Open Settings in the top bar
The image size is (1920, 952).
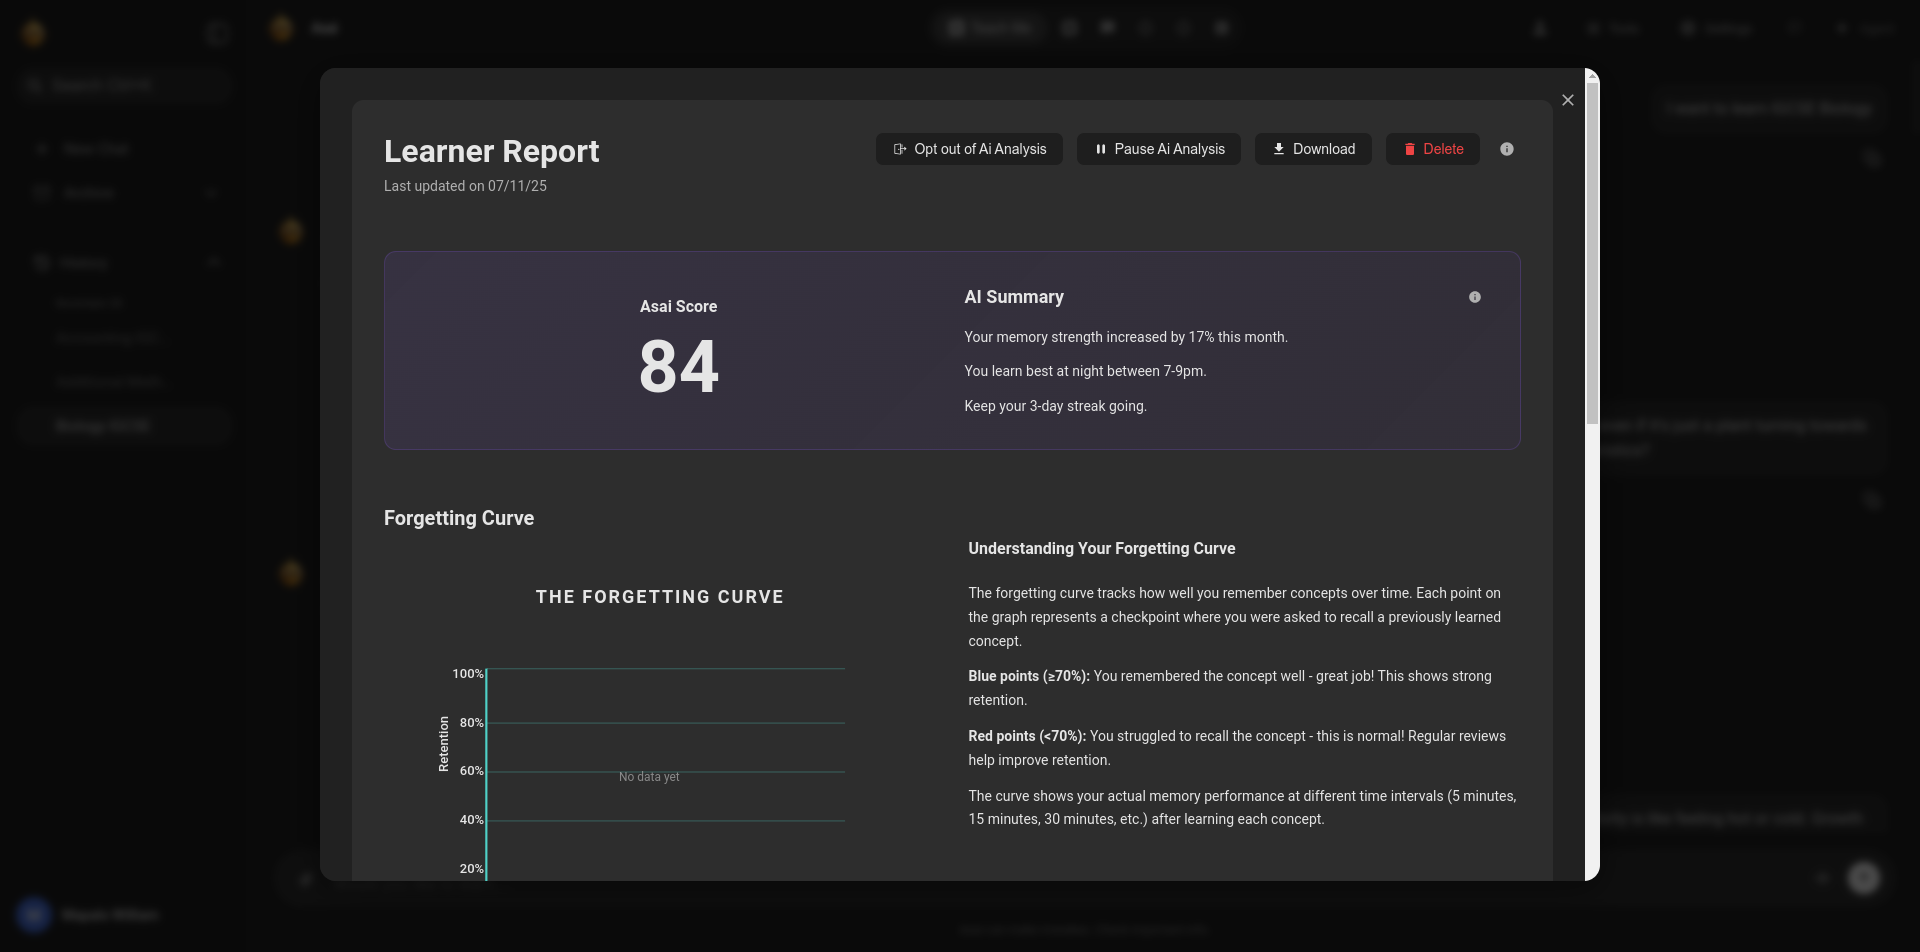[x=1717, y=28]
